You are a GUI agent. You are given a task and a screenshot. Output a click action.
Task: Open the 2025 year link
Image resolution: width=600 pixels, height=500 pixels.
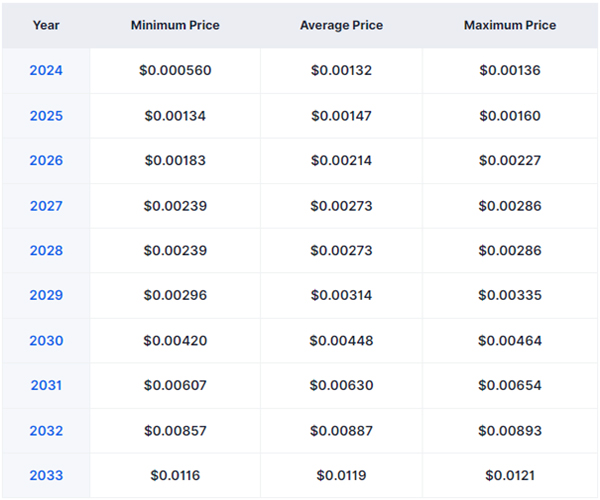46,116
